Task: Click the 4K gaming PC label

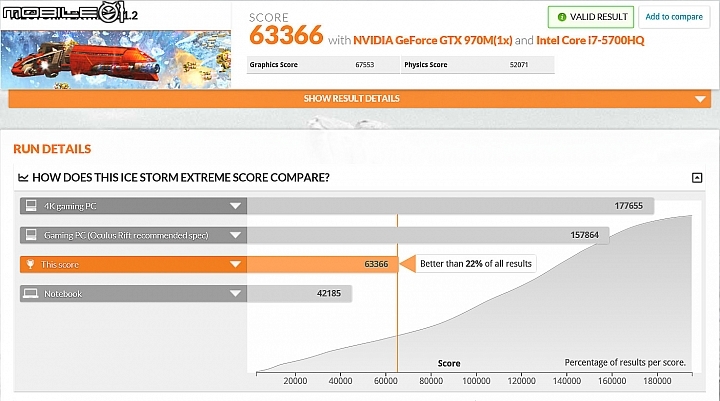Action: 70,206
